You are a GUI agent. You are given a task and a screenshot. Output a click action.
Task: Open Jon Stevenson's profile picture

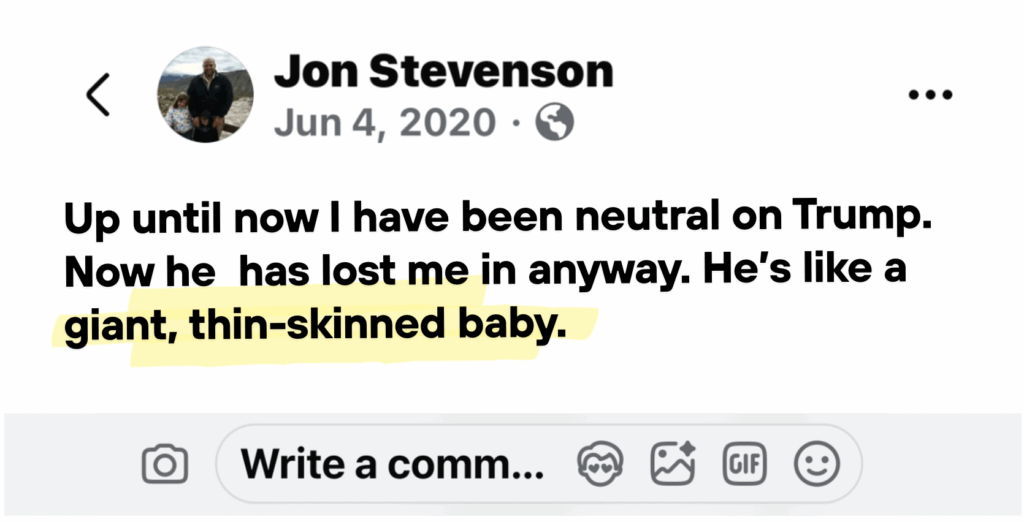pyautogui.click(x=205, y=94)
